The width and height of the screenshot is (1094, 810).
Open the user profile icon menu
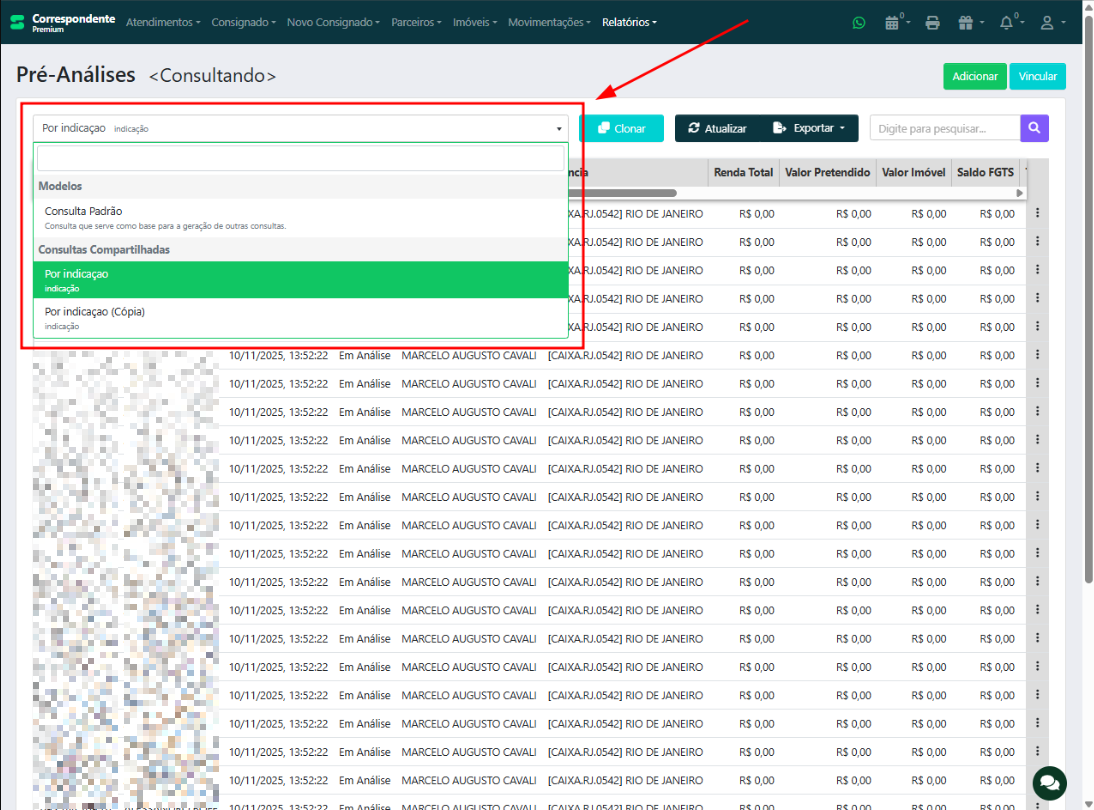click(x=1048, y=22)
